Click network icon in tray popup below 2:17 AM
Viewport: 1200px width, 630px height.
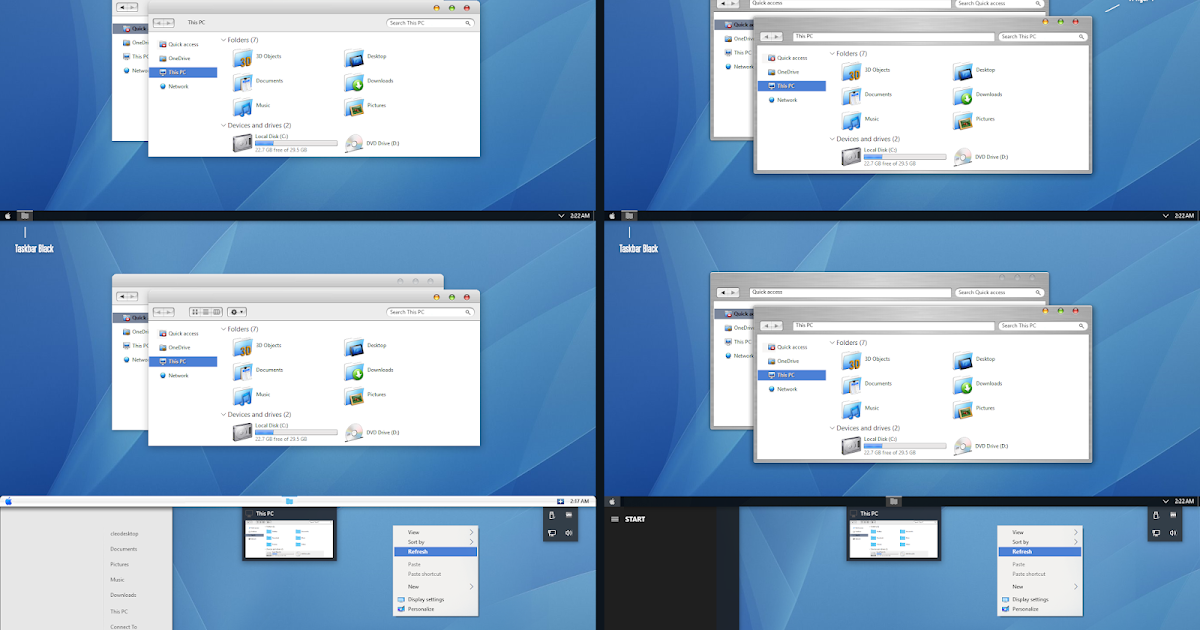point(551,533)
